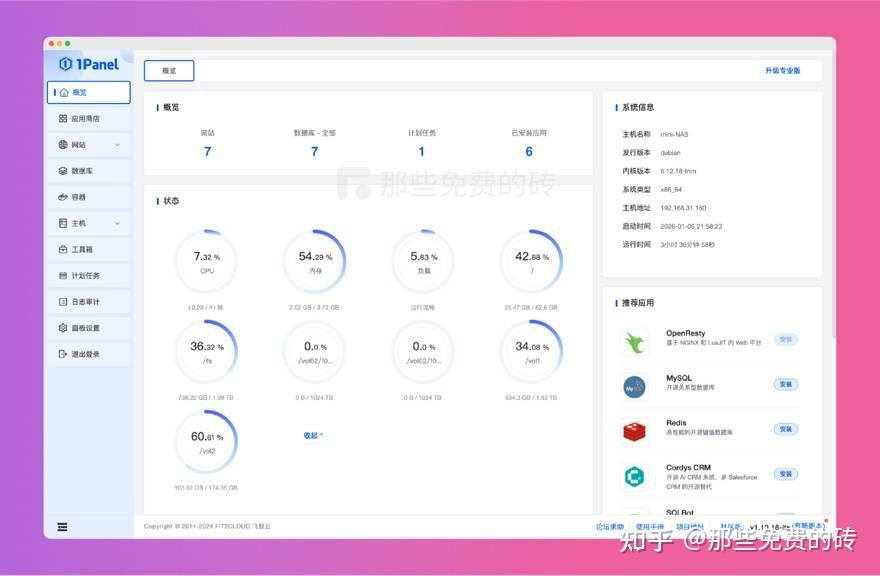Click the MySQL app name text
This screenshot has height=576, width=880.
679,378
